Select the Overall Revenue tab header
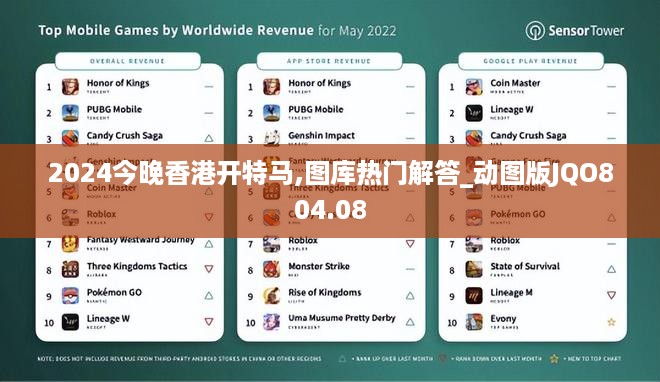660x382 pixels. 128,61
